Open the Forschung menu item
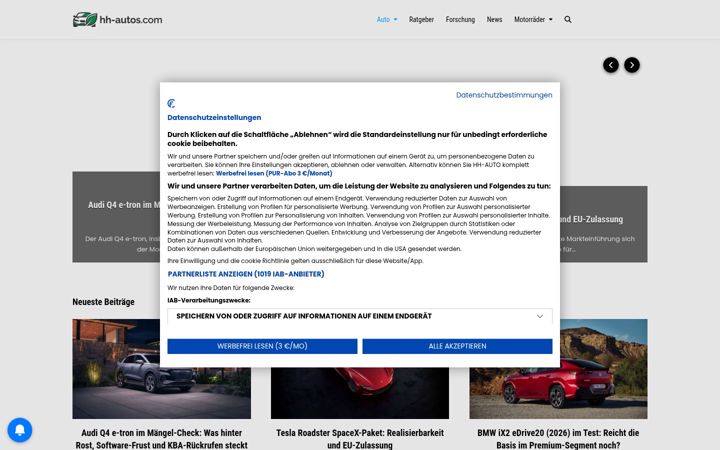Screen dimensions: 720x450 [460, 19]
